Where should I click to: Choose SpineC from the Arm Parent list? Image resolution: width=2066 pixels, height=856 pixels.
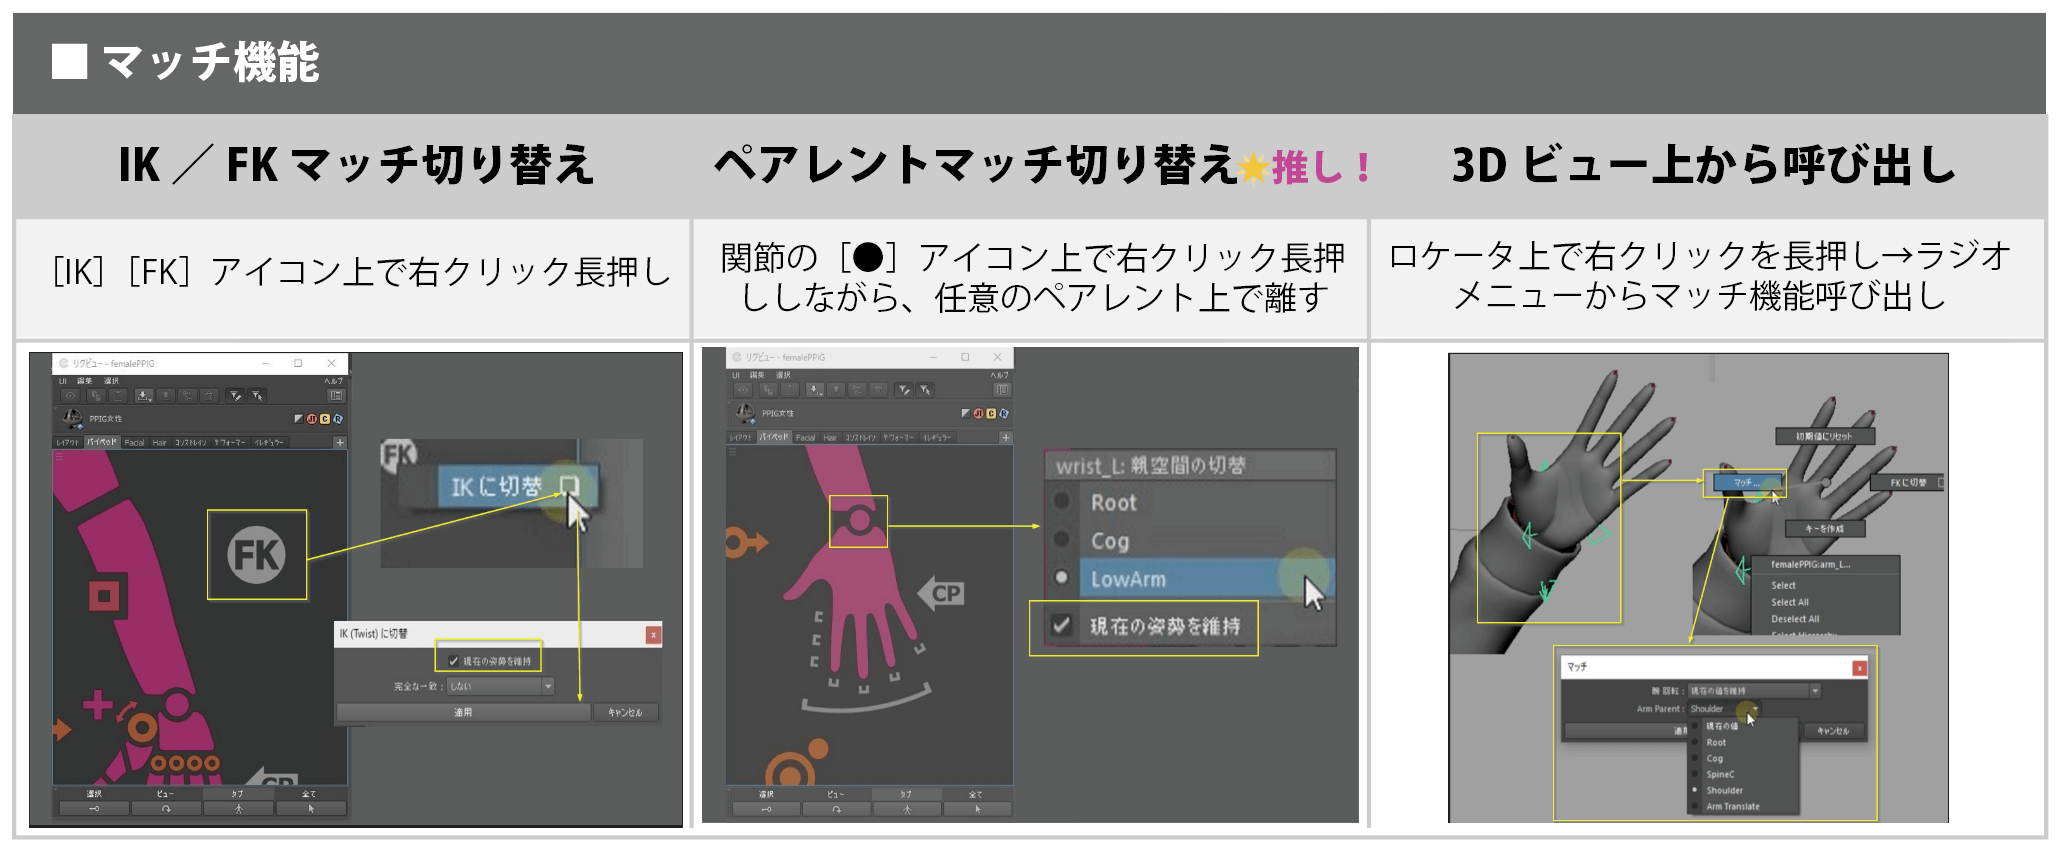pos(1720,774)
